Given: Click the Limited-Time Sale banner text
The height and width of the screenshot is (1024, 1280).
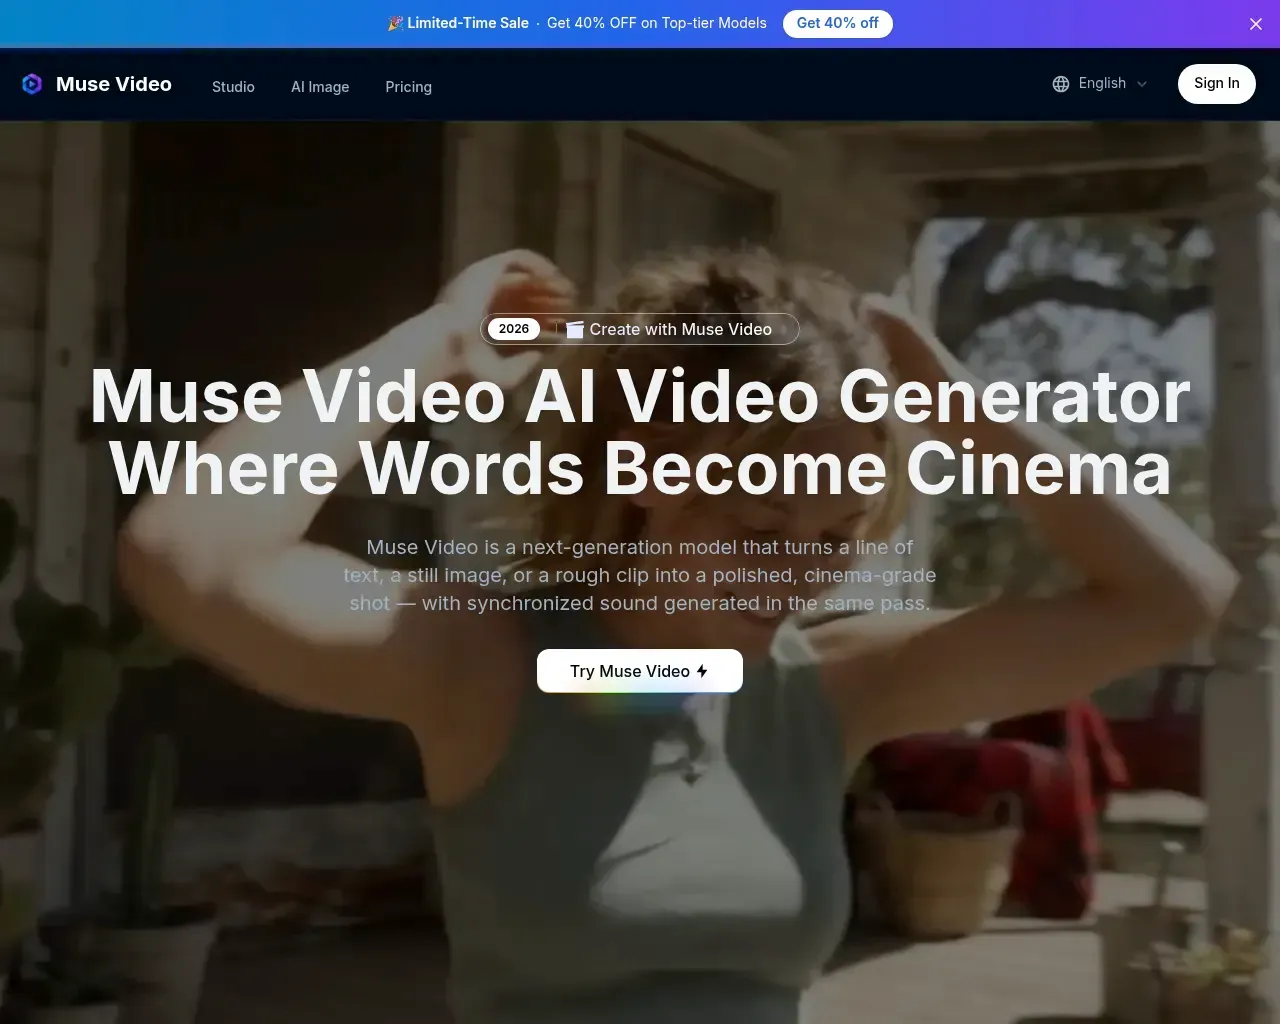Looking at the screenshot, I should [468, 23].
